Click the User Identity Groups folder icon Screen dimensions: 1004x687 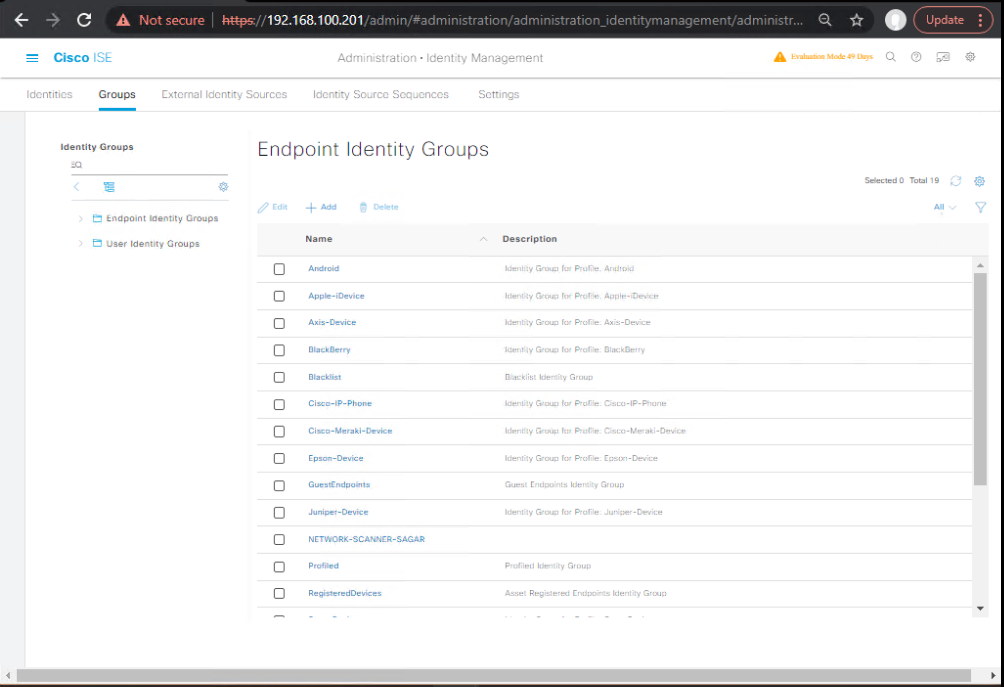pos(97,243)
